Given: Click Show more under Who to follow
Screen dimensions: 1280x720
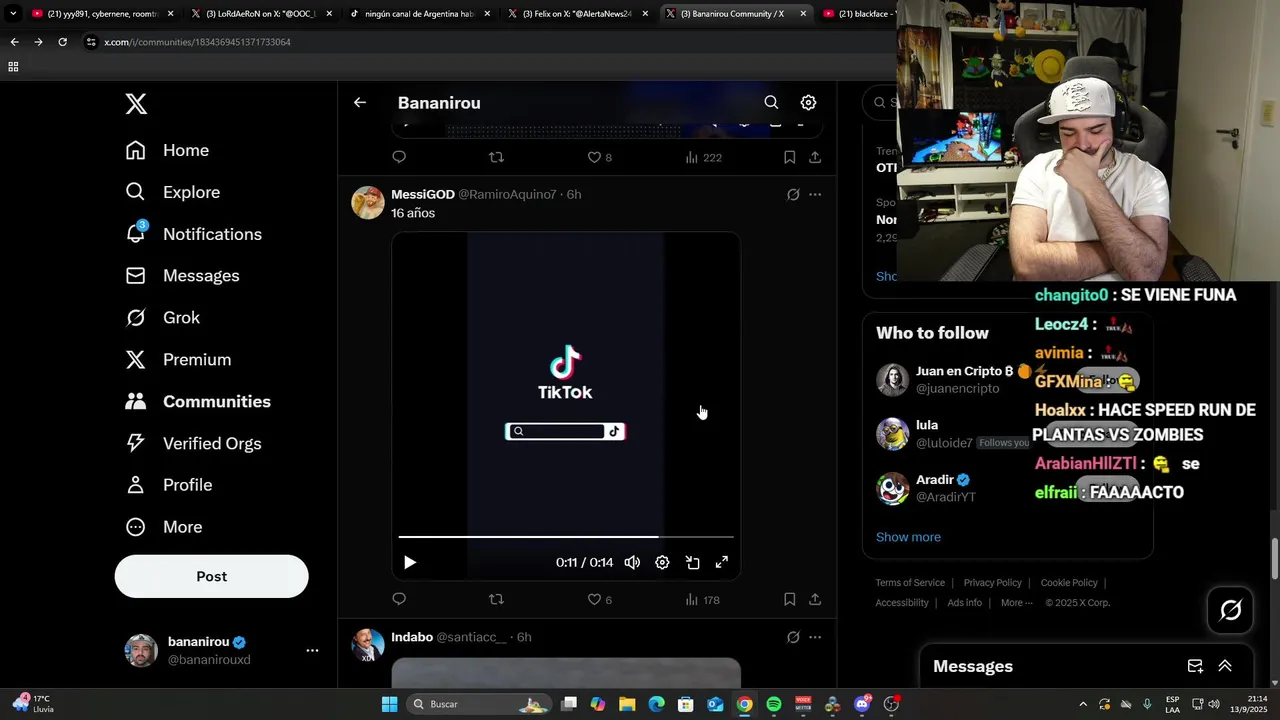Looking at the screenshot, I should [x=908, y=537].
